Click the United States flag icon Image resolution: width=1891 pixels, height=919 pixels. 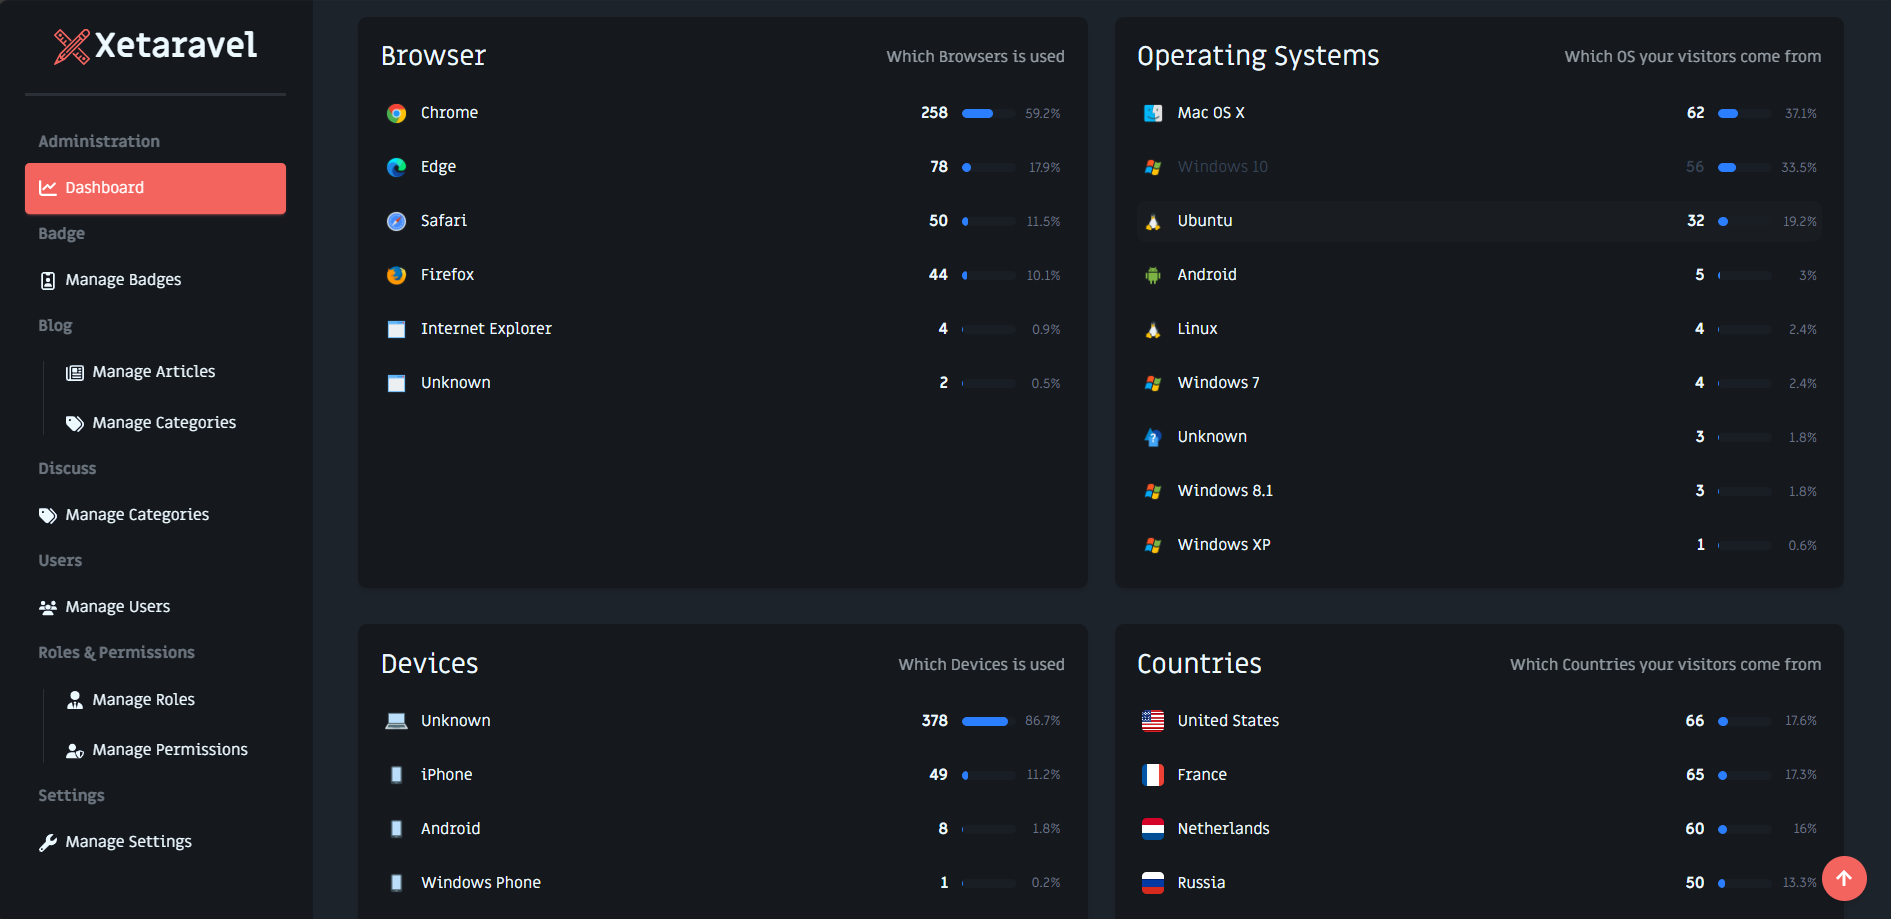pos(1152,720)
